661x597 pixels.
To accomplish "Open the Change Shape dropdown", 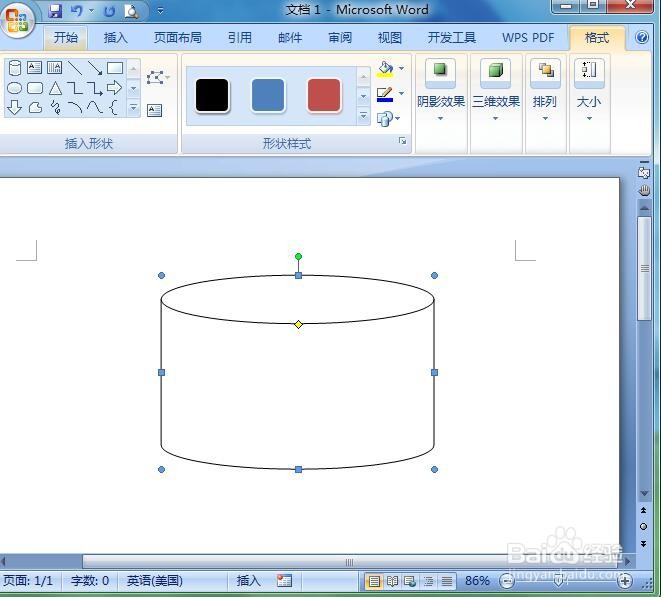I will (388, 119).
